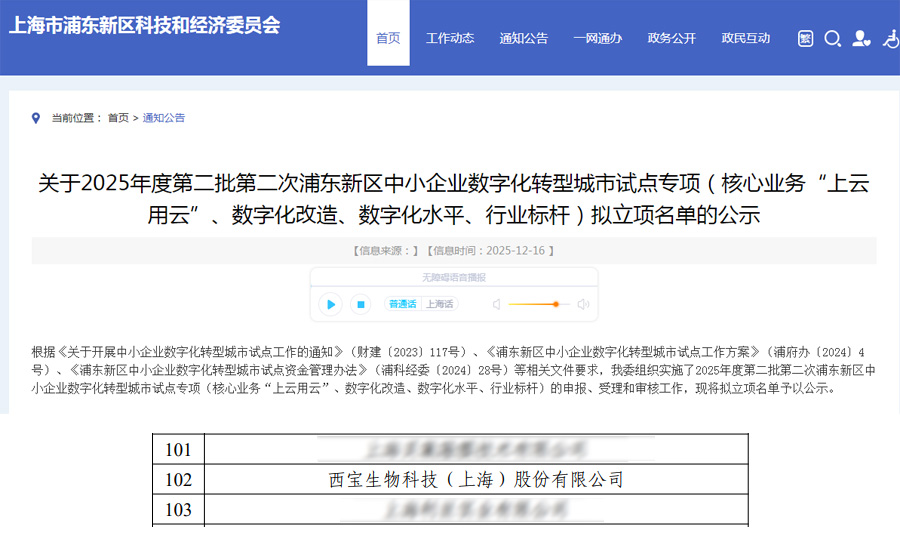Mute audio via the small speaker icon
This screenshot has height=550, width=900.
point(495,304)
